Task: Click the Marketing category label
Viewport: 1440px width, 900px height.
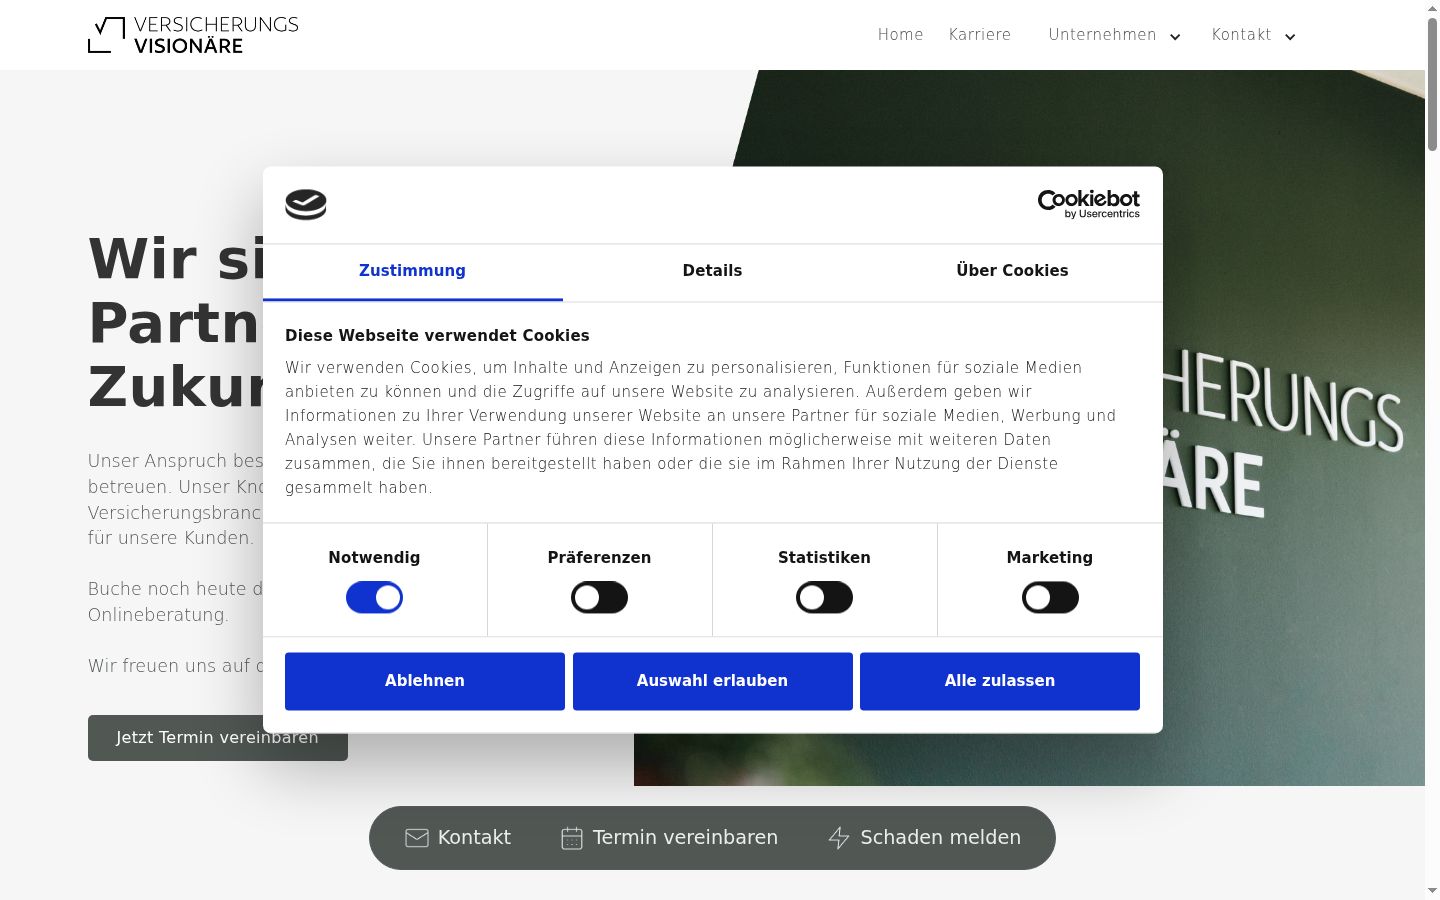Action: click(x=1050, y=558)
